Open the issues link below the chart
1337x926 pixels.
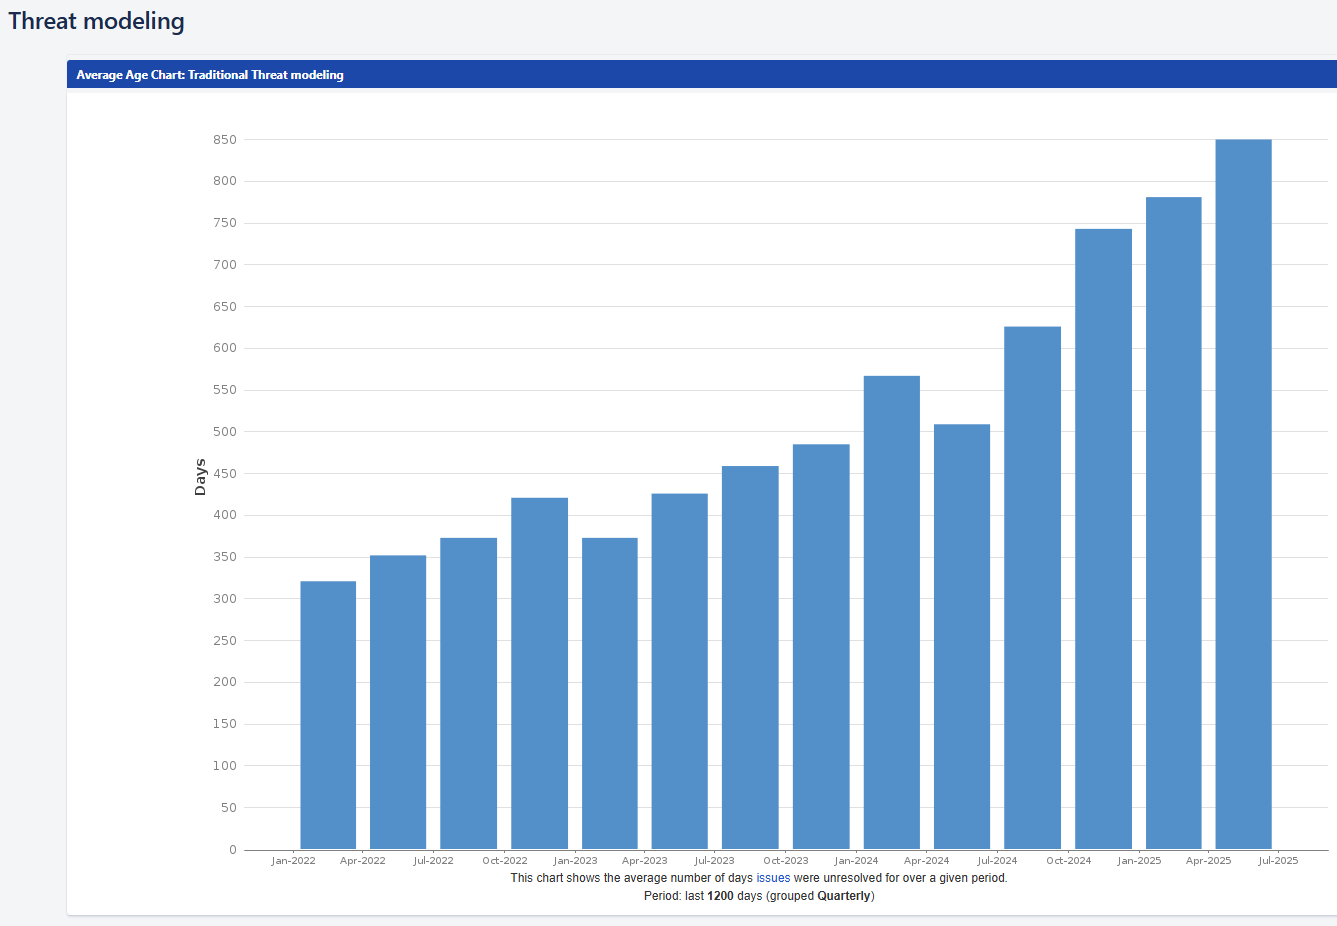pos(773,878)
